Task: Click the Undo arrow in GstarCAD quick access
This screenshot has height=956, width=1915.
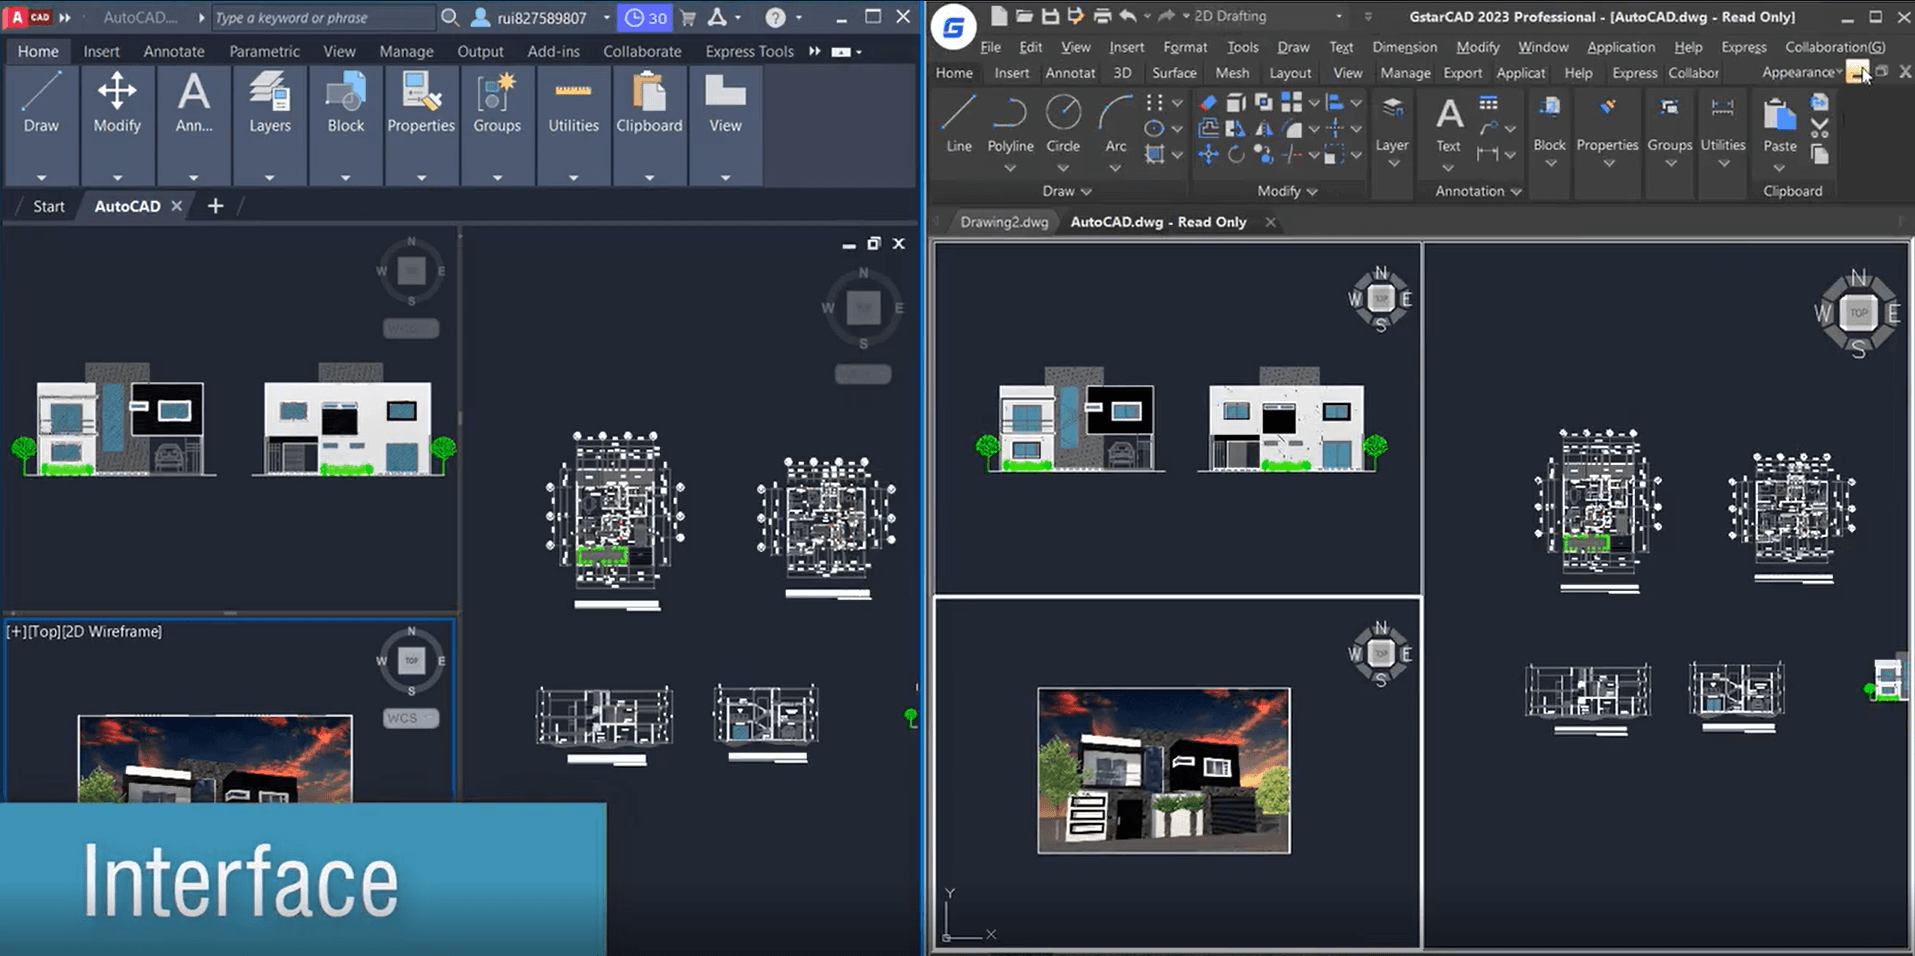Action: coord(1128,16)
